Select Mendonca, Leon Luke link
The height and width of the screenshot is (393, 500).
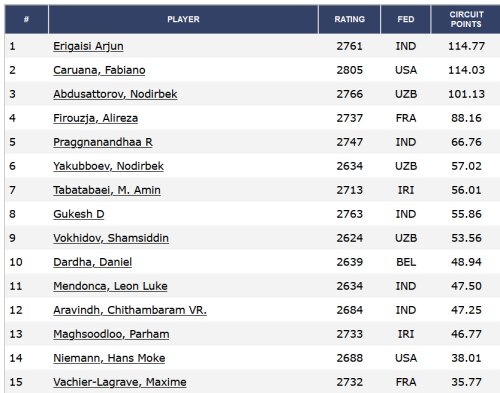coord(110,286)
